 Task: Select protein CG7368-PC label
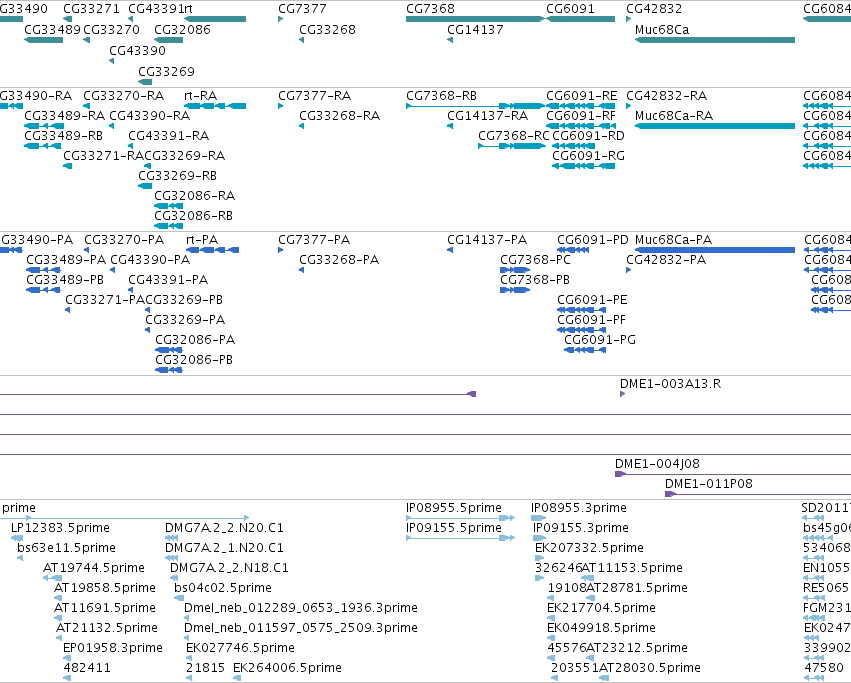[535, 260]
